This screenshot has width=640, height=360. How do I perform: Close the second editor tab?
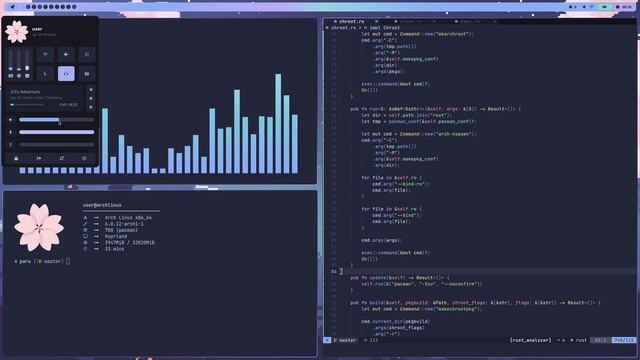(x=434, y=21)
